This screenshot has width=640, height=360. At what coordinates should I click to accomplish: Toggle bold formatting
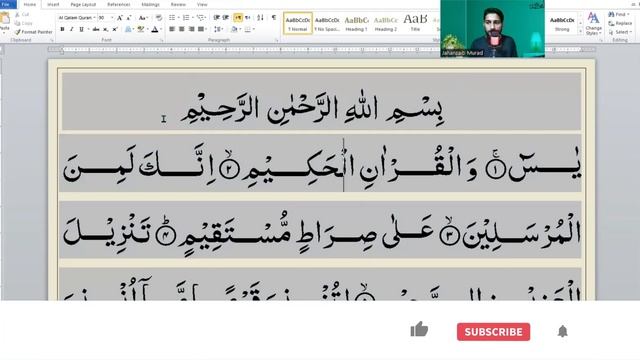[62, 29]
